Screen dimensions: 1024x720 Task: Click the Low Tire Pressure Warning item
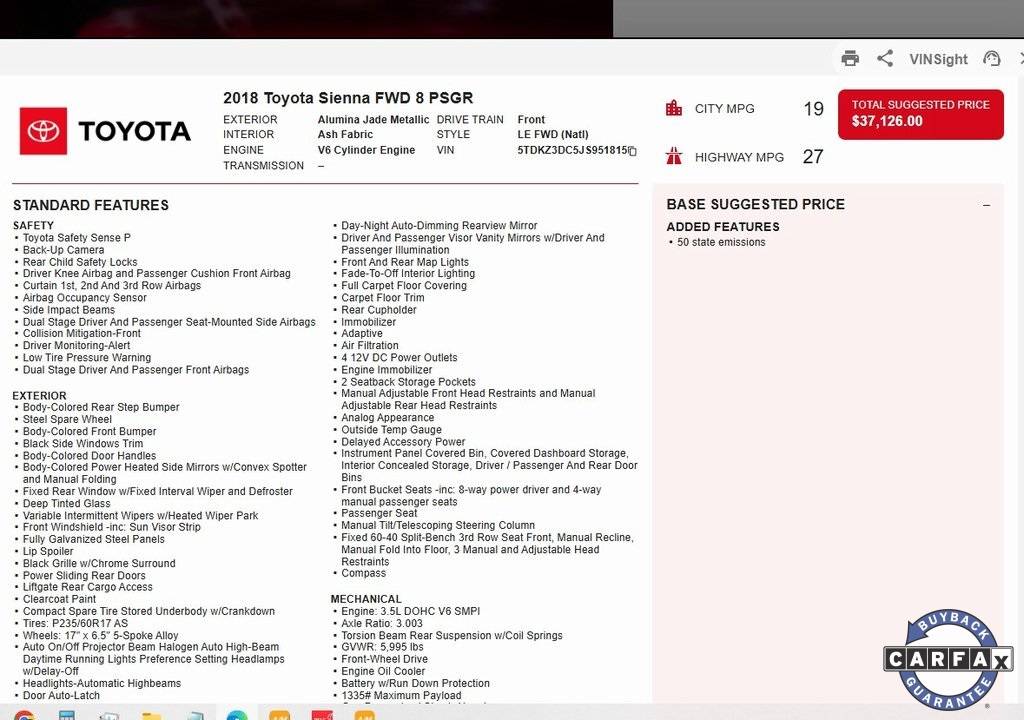[x=87, y=357]
